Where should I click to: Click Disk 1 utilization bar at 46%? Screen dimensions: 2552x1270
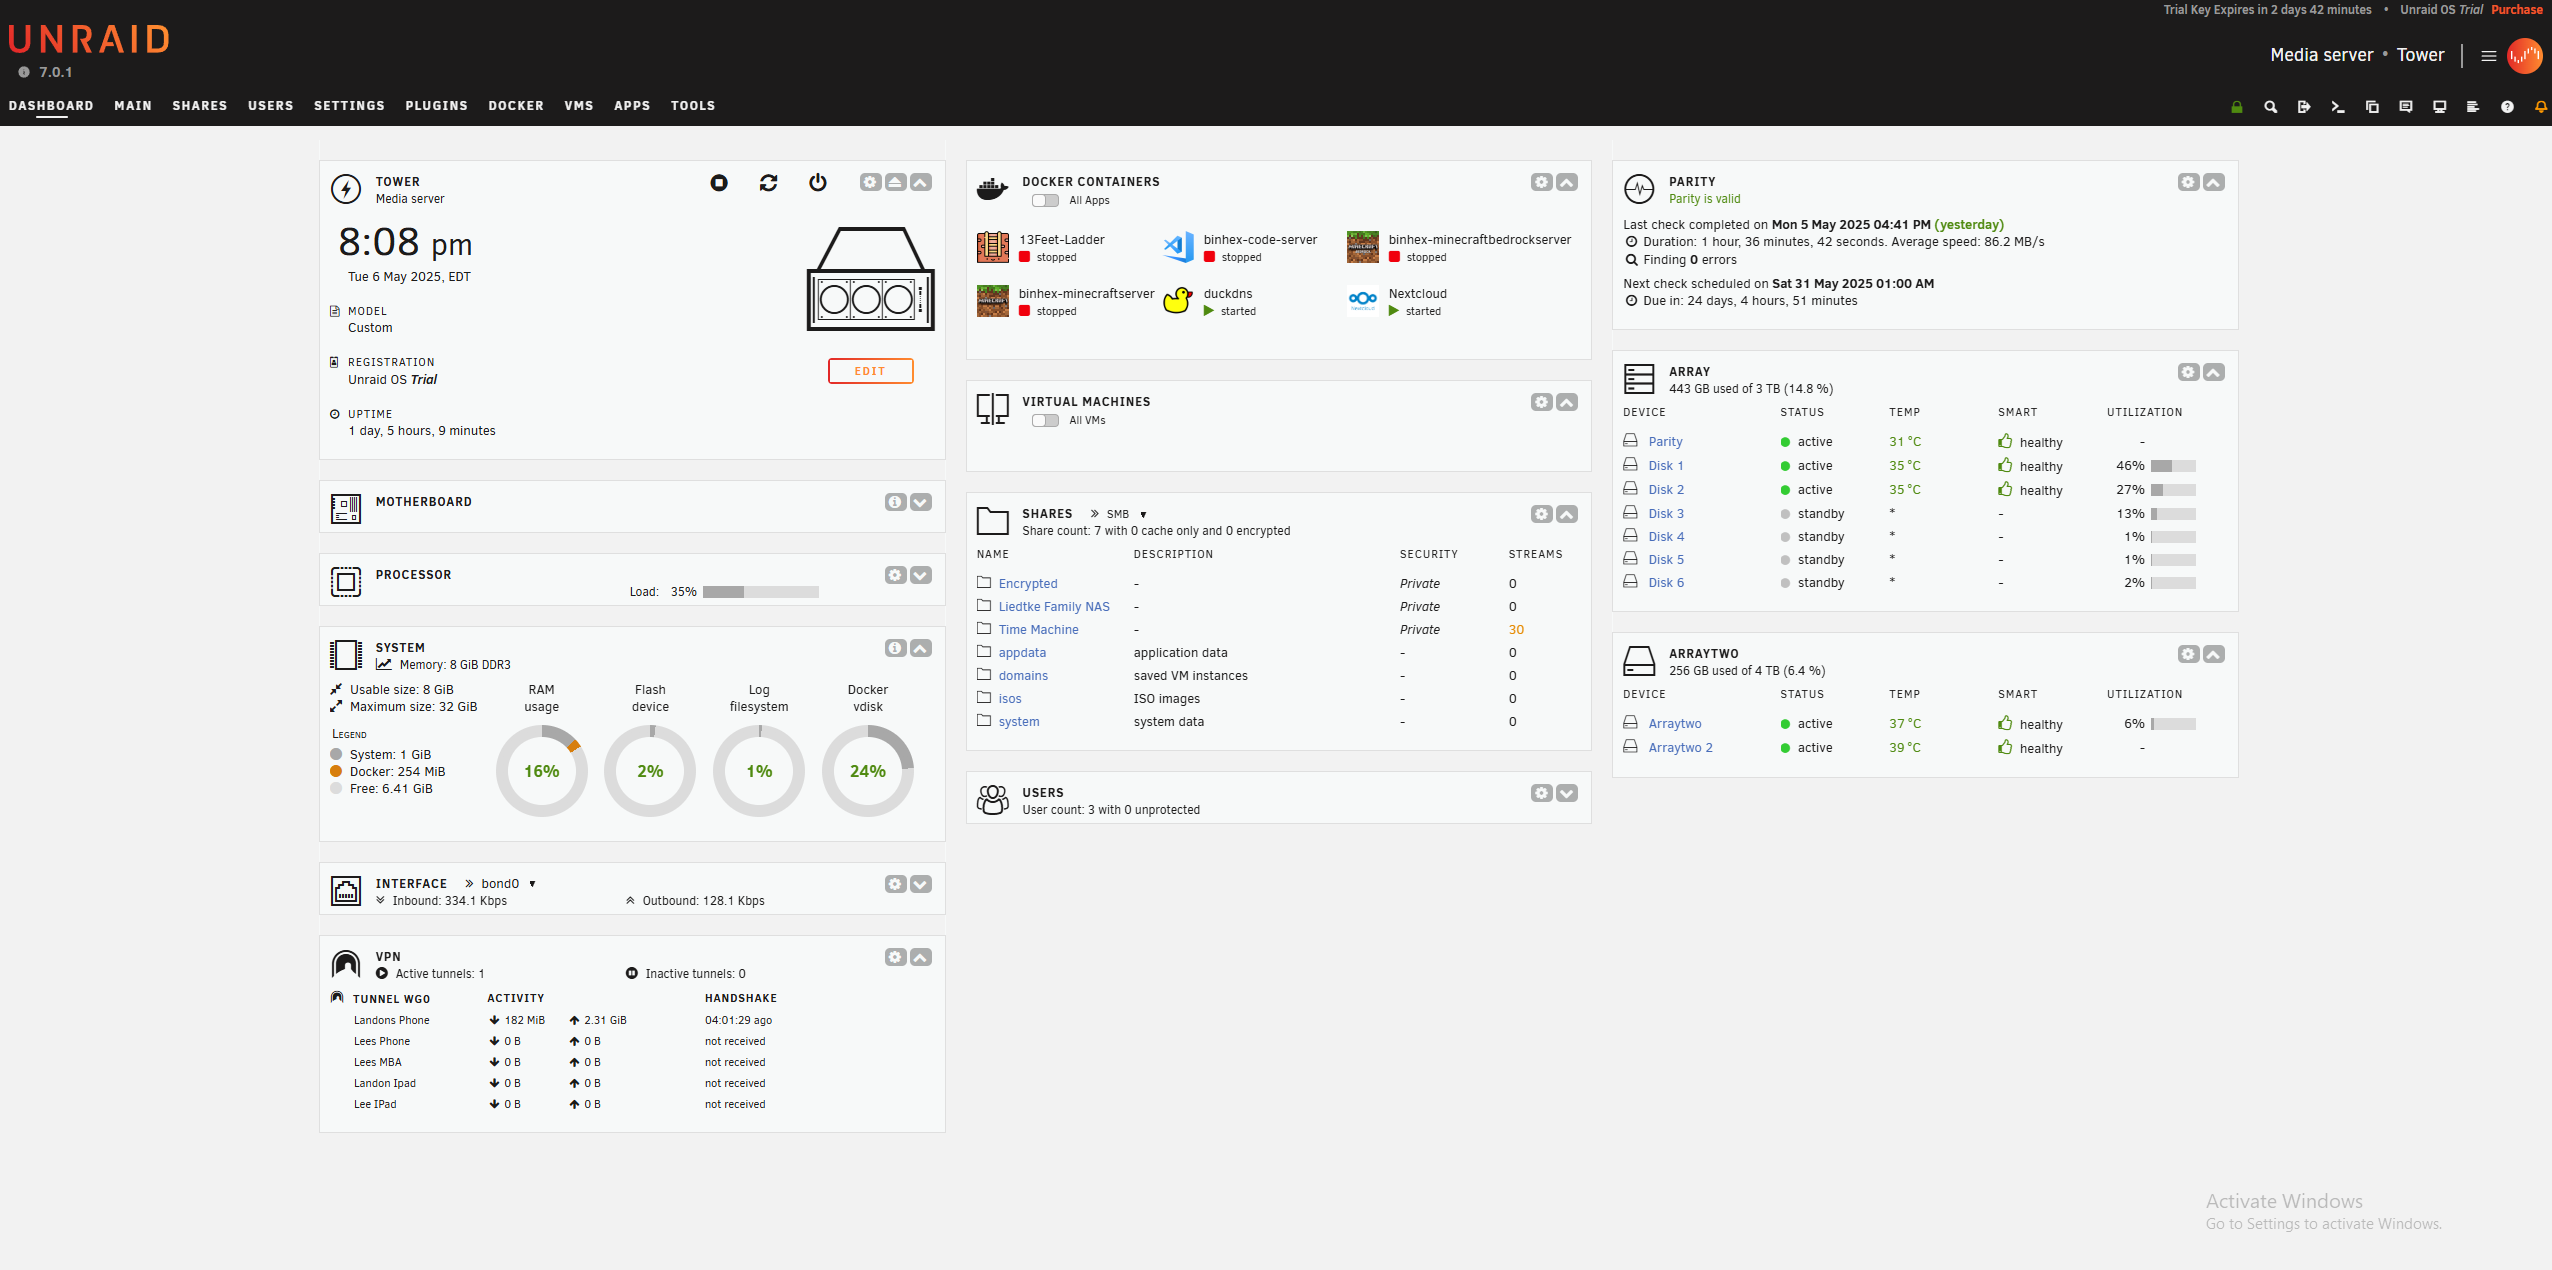[x=2172, y=466]
